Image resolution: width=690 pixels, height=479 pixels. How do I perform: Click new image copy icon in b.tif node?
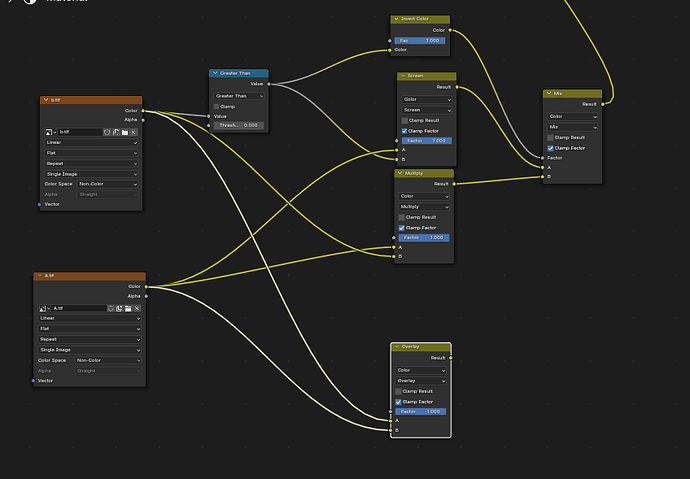[116, 132]
